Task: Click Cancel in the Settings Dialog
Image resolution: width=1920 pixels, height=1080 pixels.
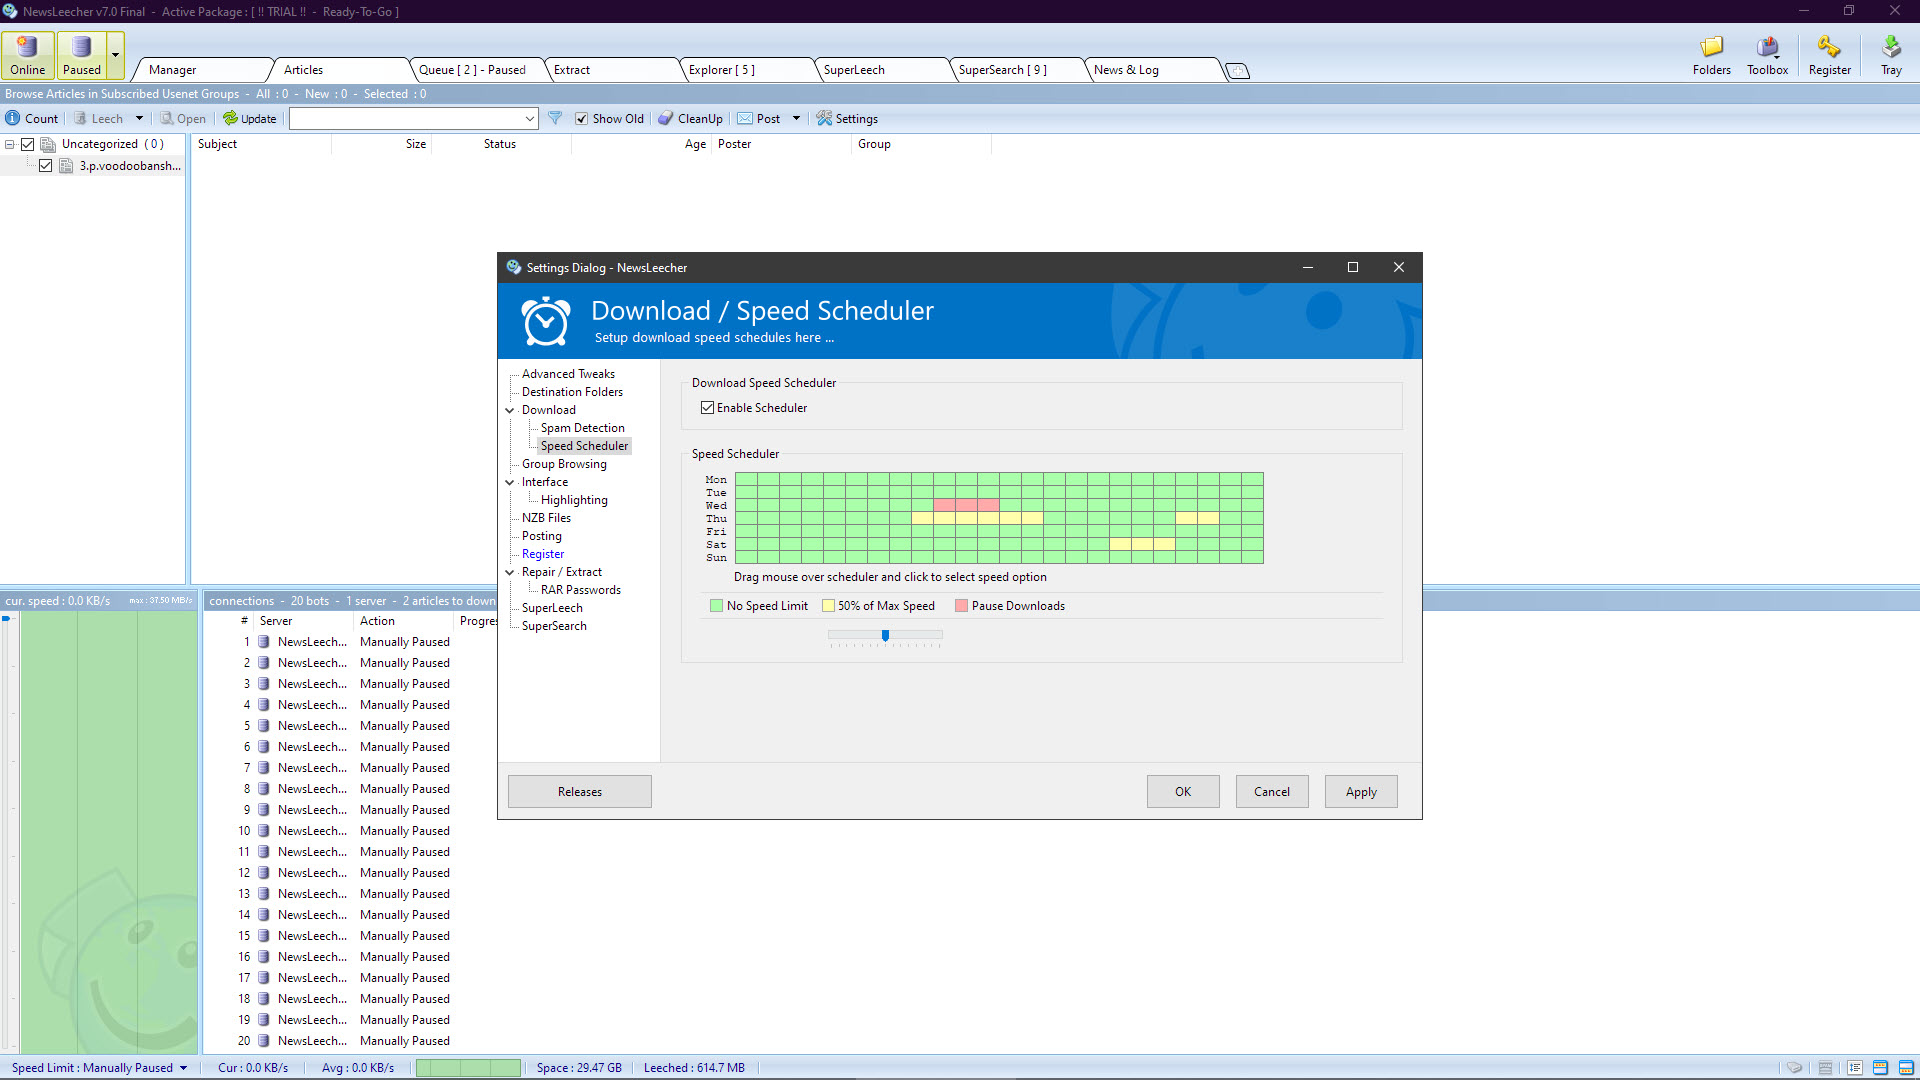Action: click(1272, 792)
